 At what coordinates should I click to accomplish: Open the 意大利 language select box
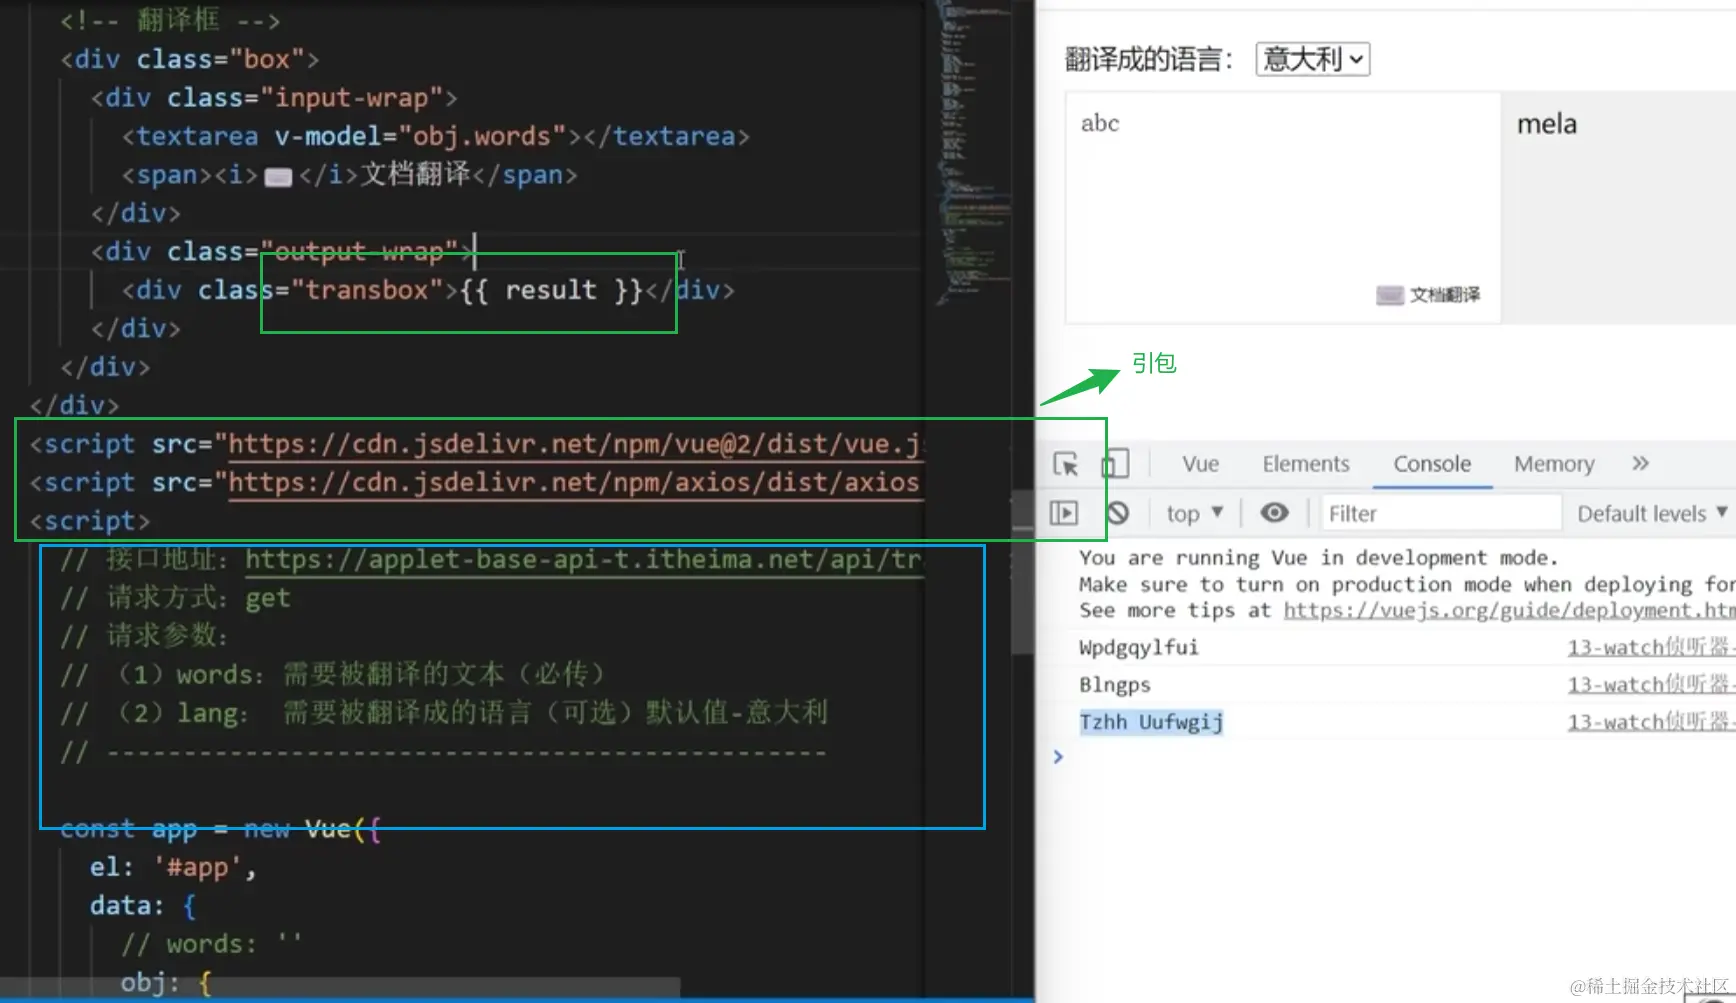[1312, 59]
